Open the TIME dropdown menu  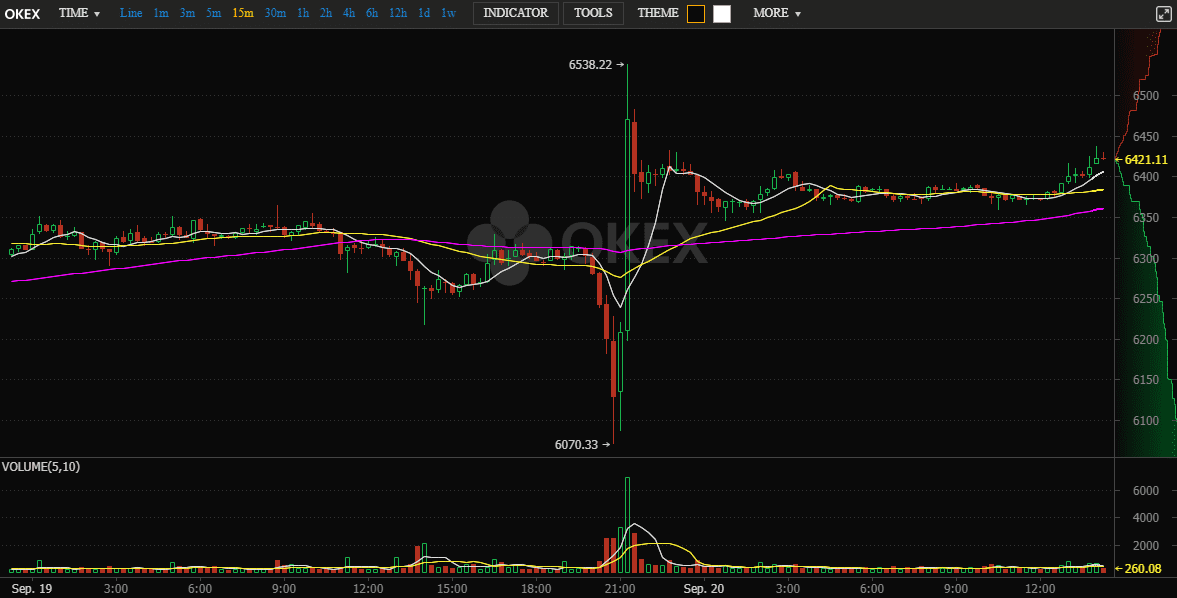click(79, 13)
